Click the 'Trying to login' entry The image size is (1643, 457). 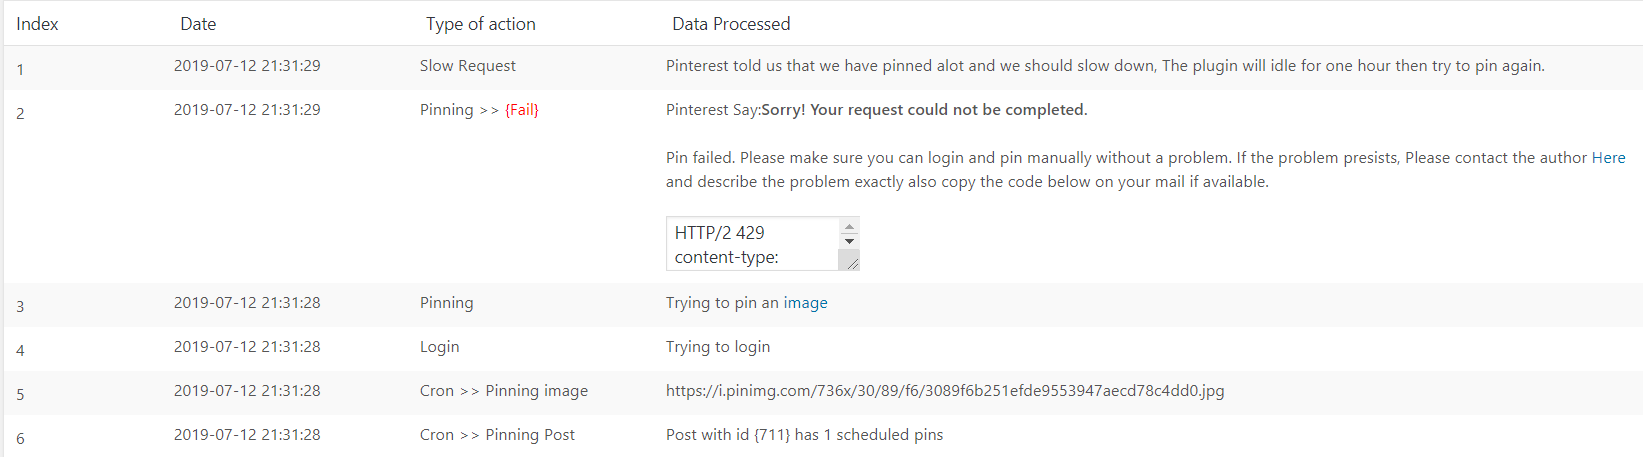[x=718, y=347]
